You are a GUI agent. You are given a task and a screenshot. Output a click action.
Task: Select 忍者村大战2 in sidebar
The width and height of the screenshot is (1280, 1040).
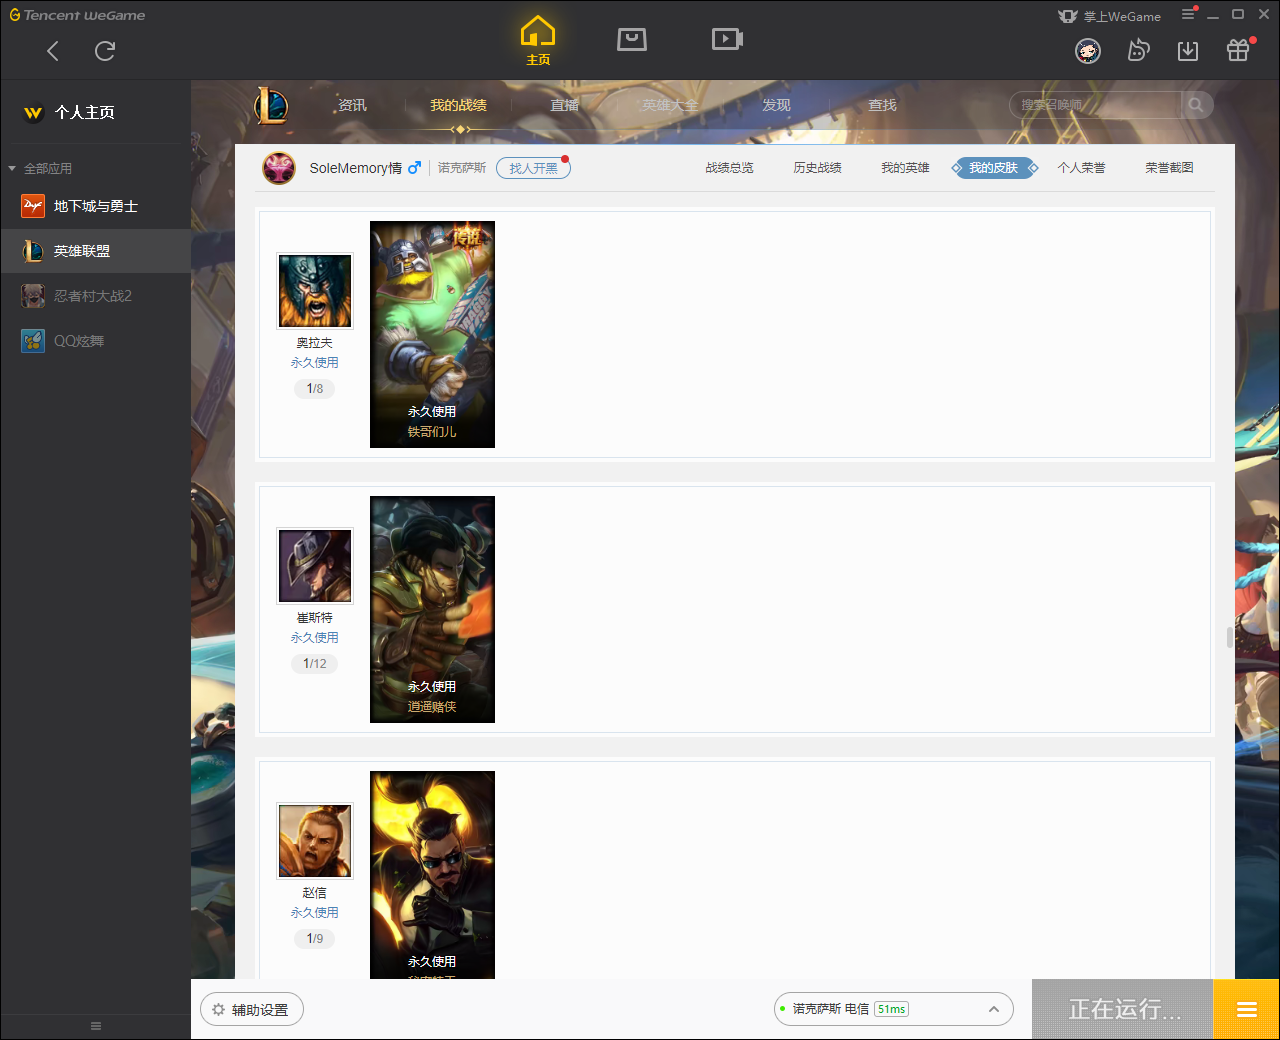(95, 296)
